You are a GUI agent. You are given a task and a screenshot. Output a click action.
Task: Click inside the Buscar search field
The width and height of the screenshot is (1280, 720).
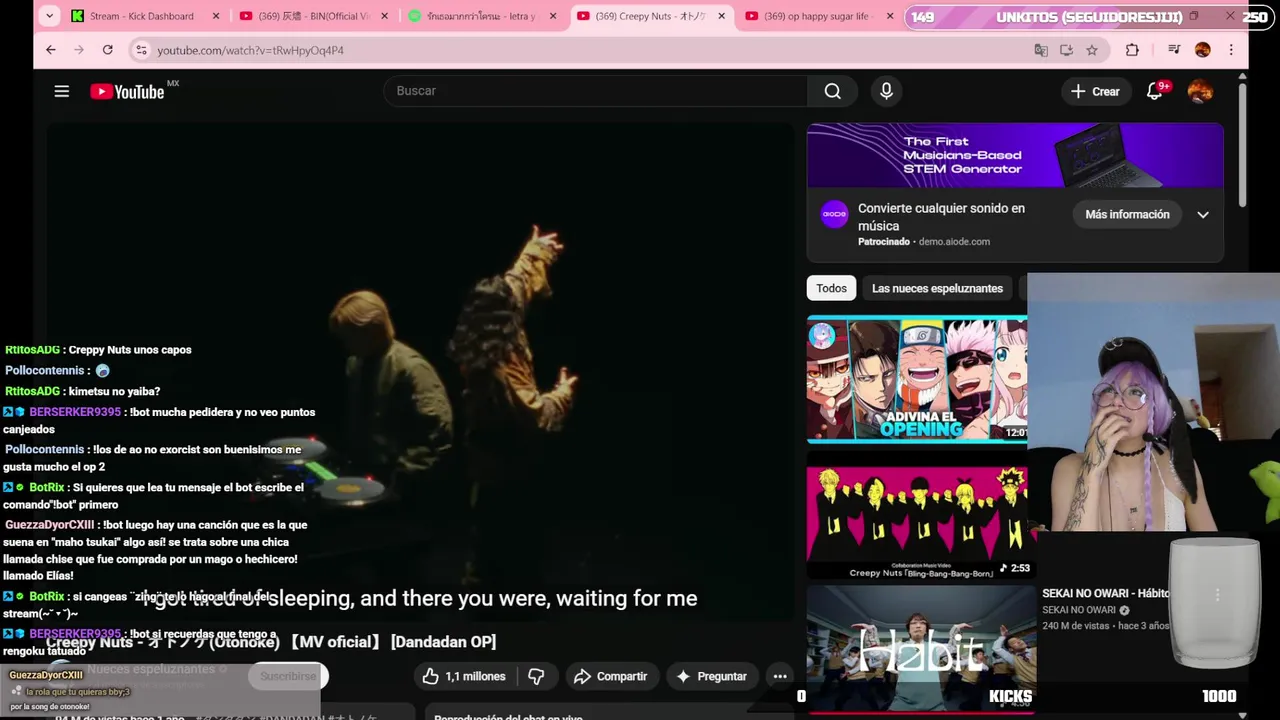coord(595,91)
